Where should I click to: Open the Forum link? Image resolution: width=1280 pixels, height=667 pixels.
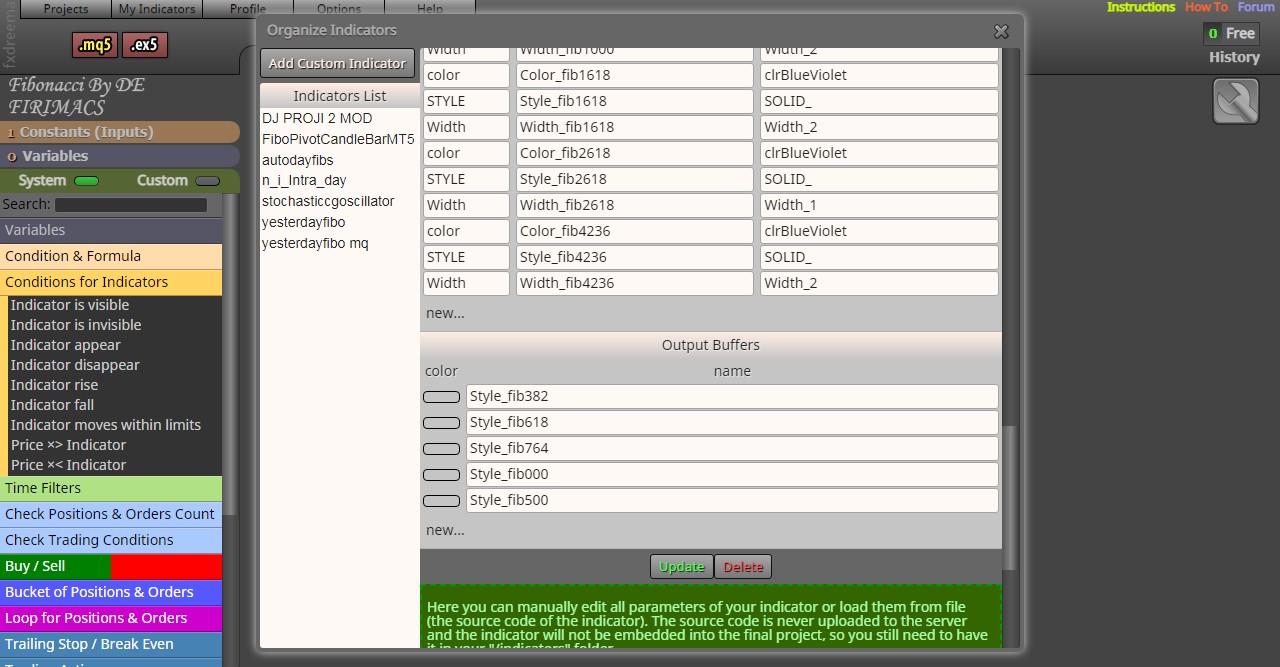point(1256,7)
